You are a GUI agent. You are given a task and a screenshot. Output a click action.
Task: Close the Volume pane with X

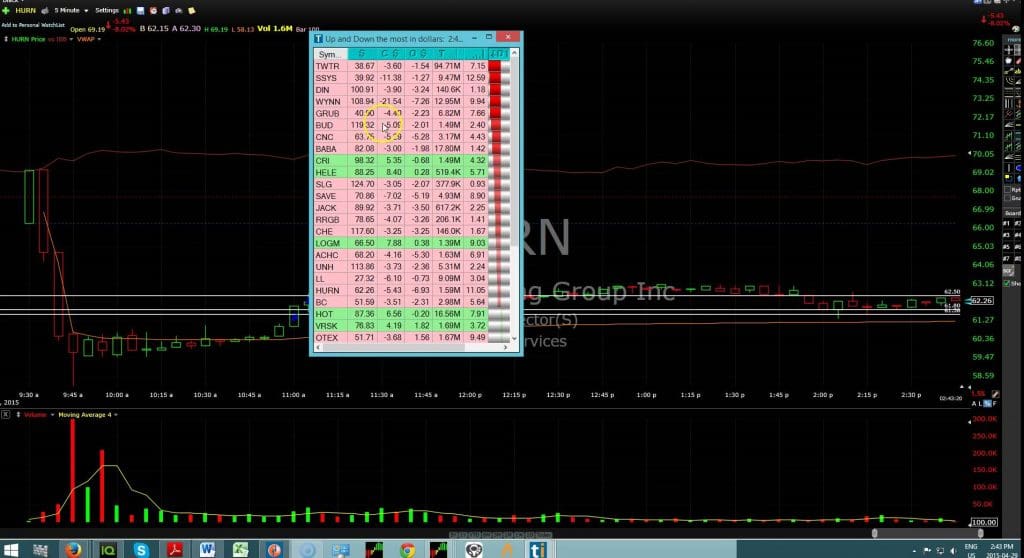[x=5, y=415]
